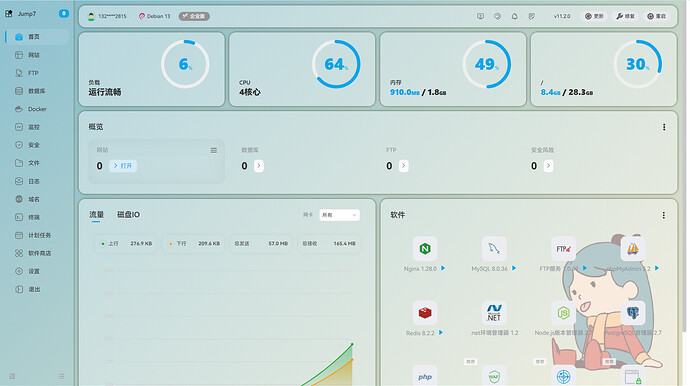Open 安全 (Security) in the sidebar
This screenshot has height=386, width=690.
coord(37,145)
